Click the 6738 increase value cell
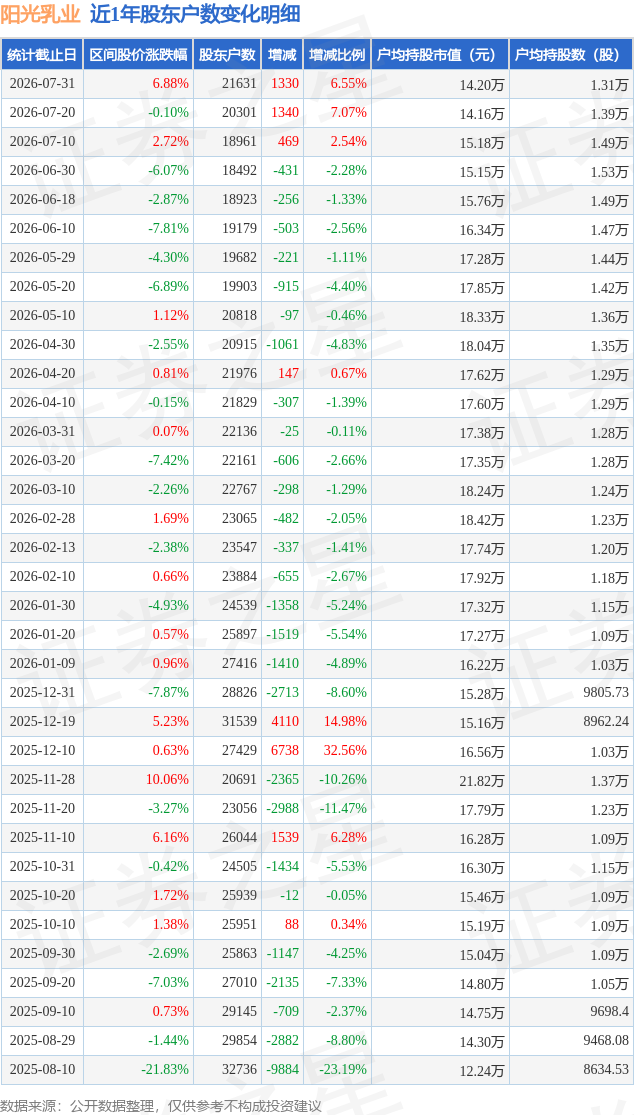Screen dimensions: 634x1115 (282, 751)
